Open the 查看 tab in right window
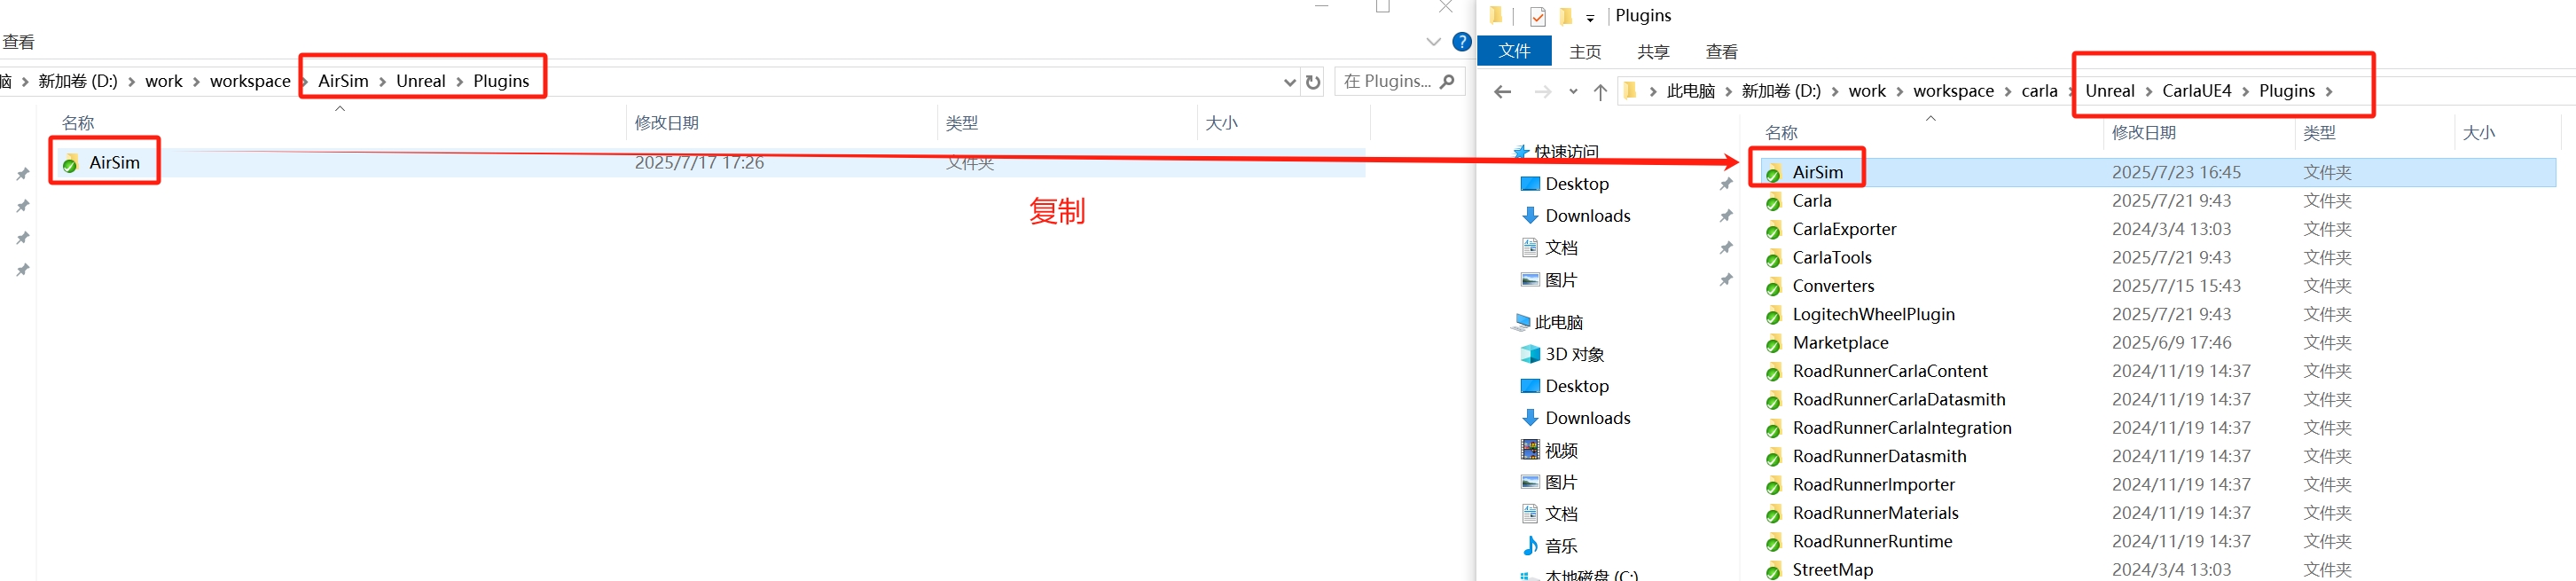 click(1721, 52)
